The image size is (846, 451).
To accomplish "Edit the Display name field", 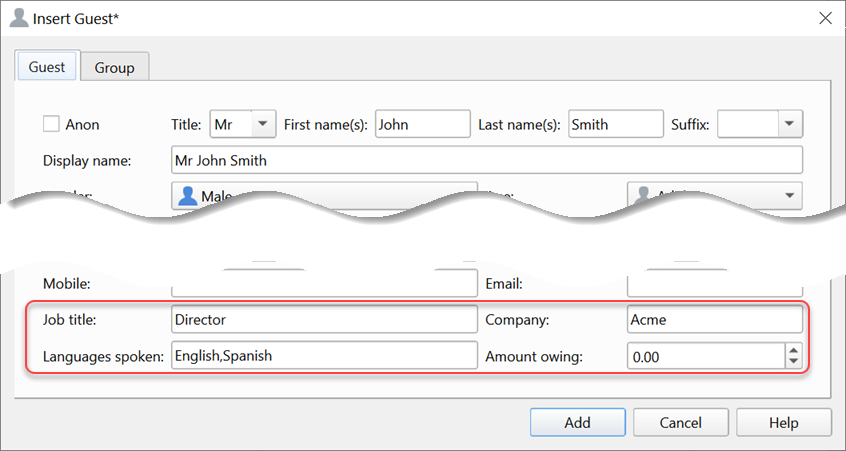I will click(486, 160).
